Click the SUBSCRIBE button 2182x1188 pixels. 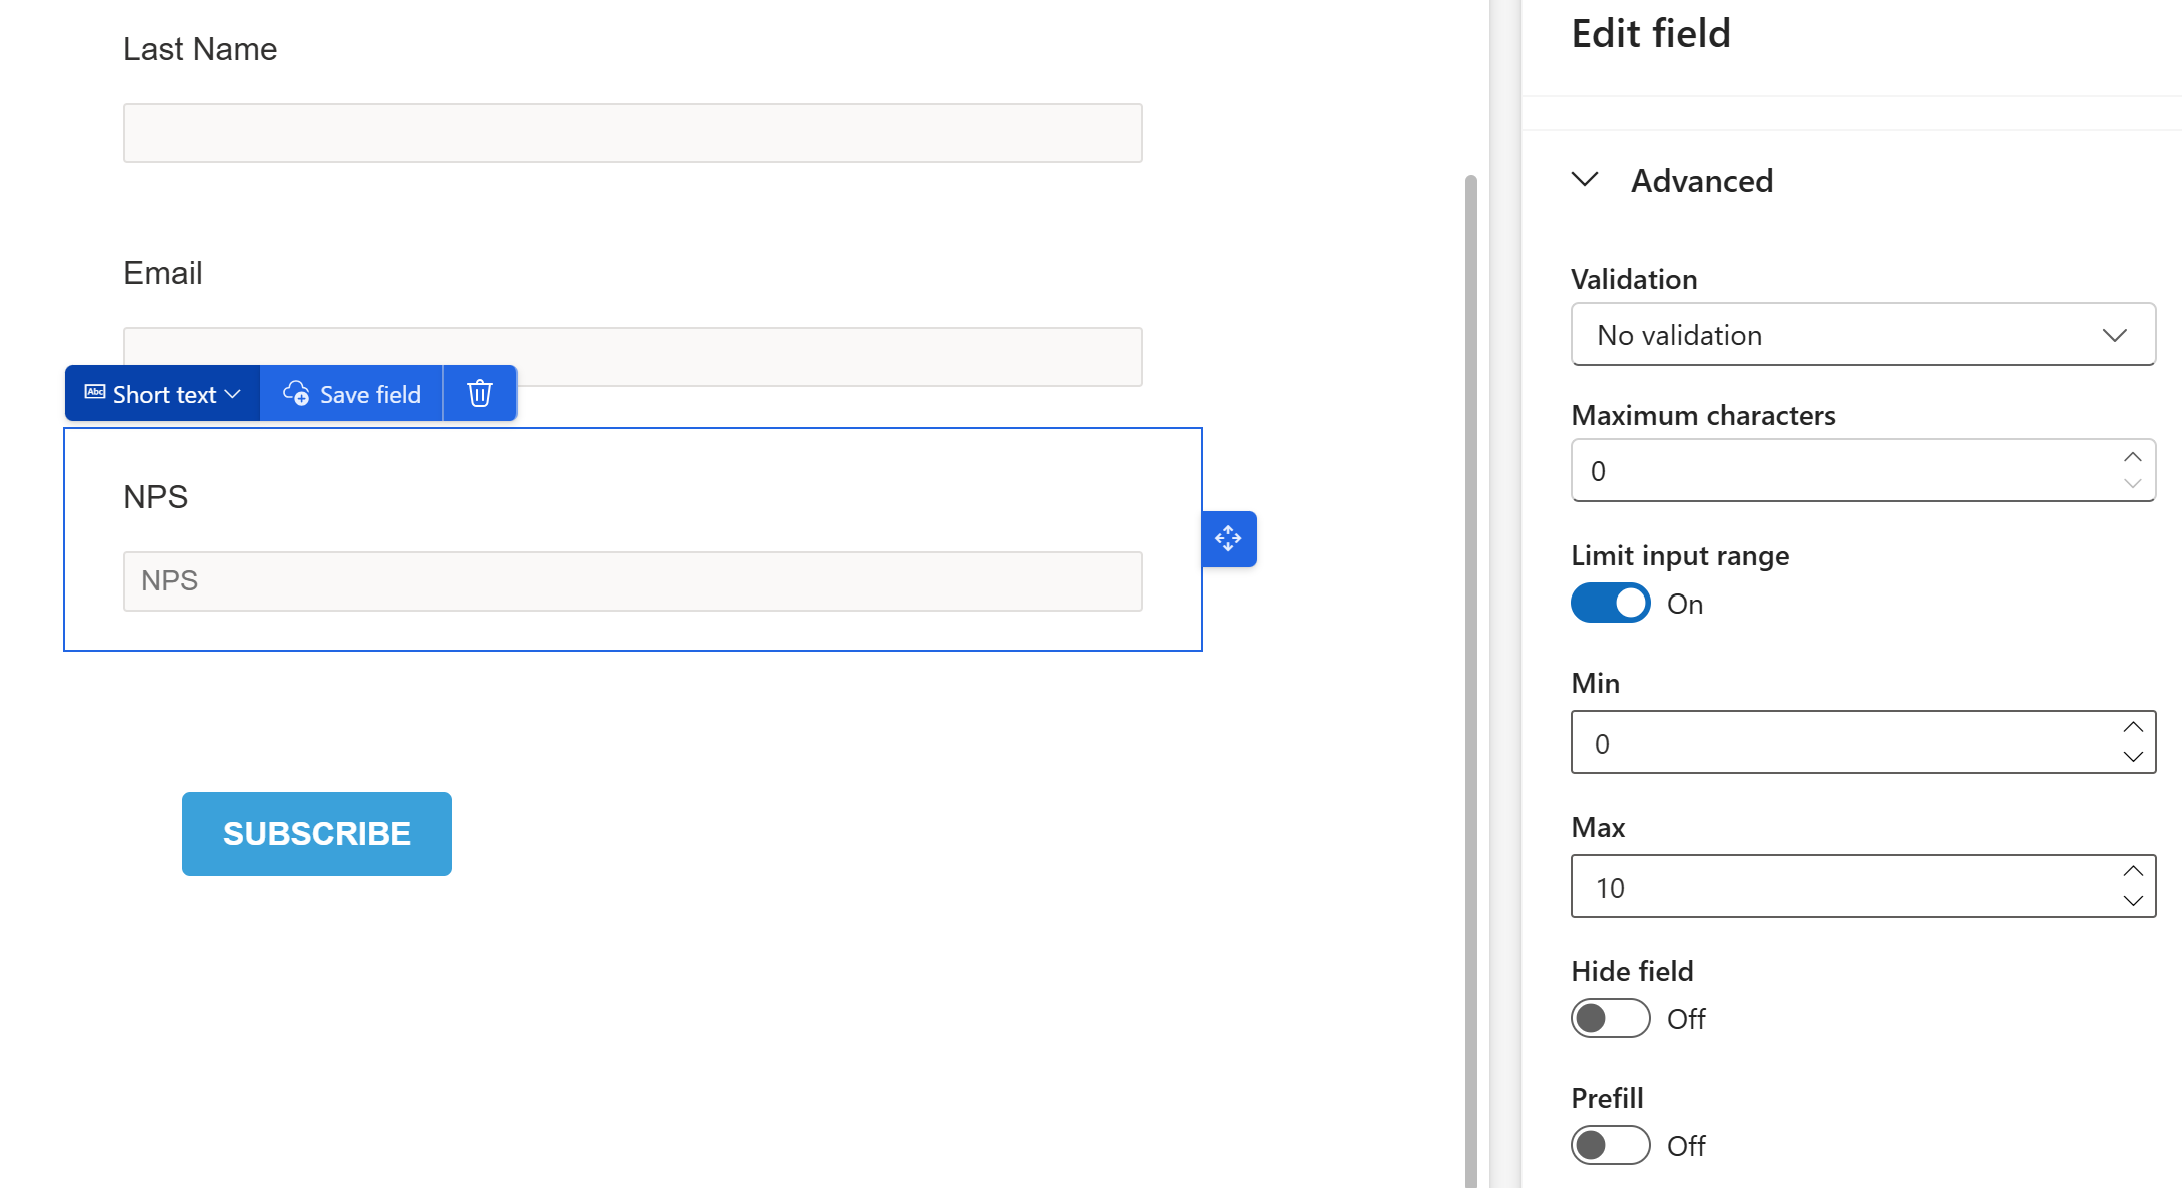(x=316, y=833)
